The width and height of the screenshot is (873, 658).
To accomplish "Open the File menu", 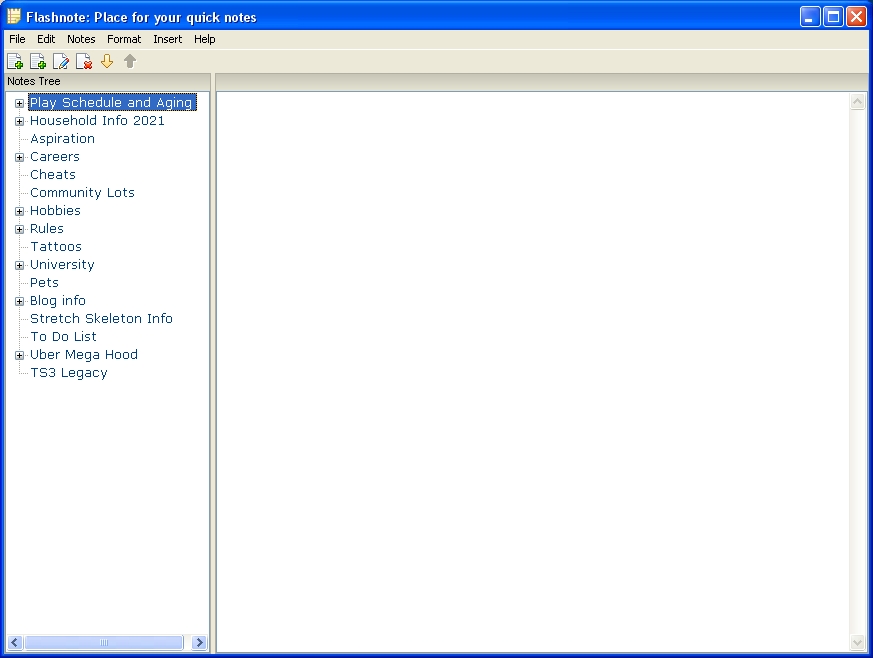I will [17, 39].
